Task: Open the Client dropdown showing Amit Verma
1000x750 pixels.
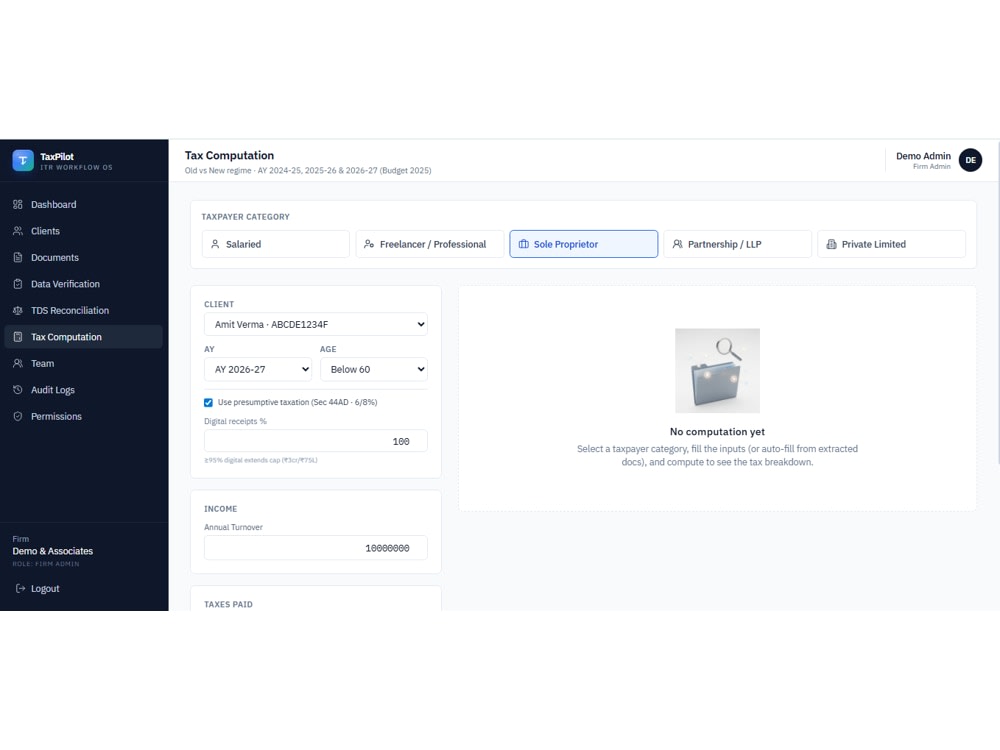Action: pyautogui.click(x=316, y=324)
